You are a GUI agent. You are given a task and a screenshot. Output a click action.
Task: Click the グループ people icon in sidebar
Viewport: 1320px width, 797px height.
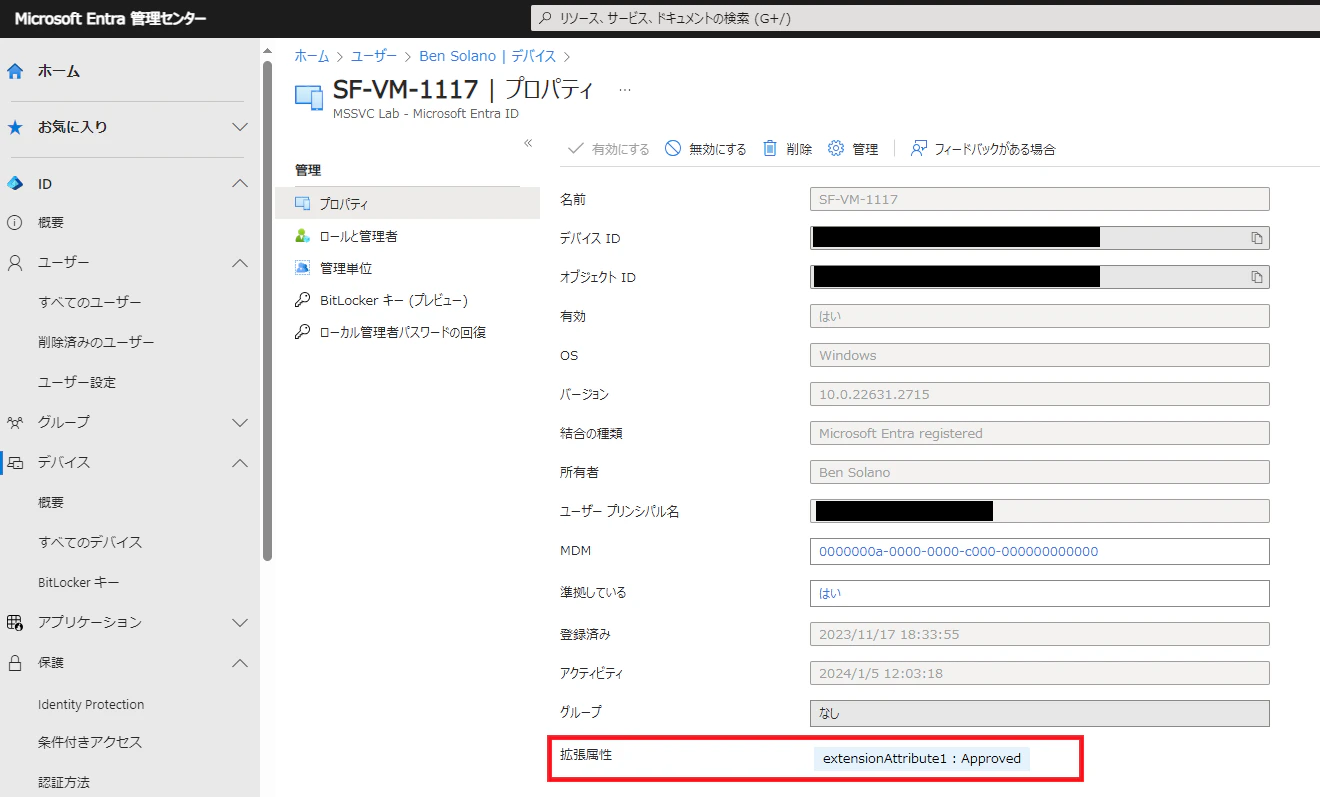15,423
